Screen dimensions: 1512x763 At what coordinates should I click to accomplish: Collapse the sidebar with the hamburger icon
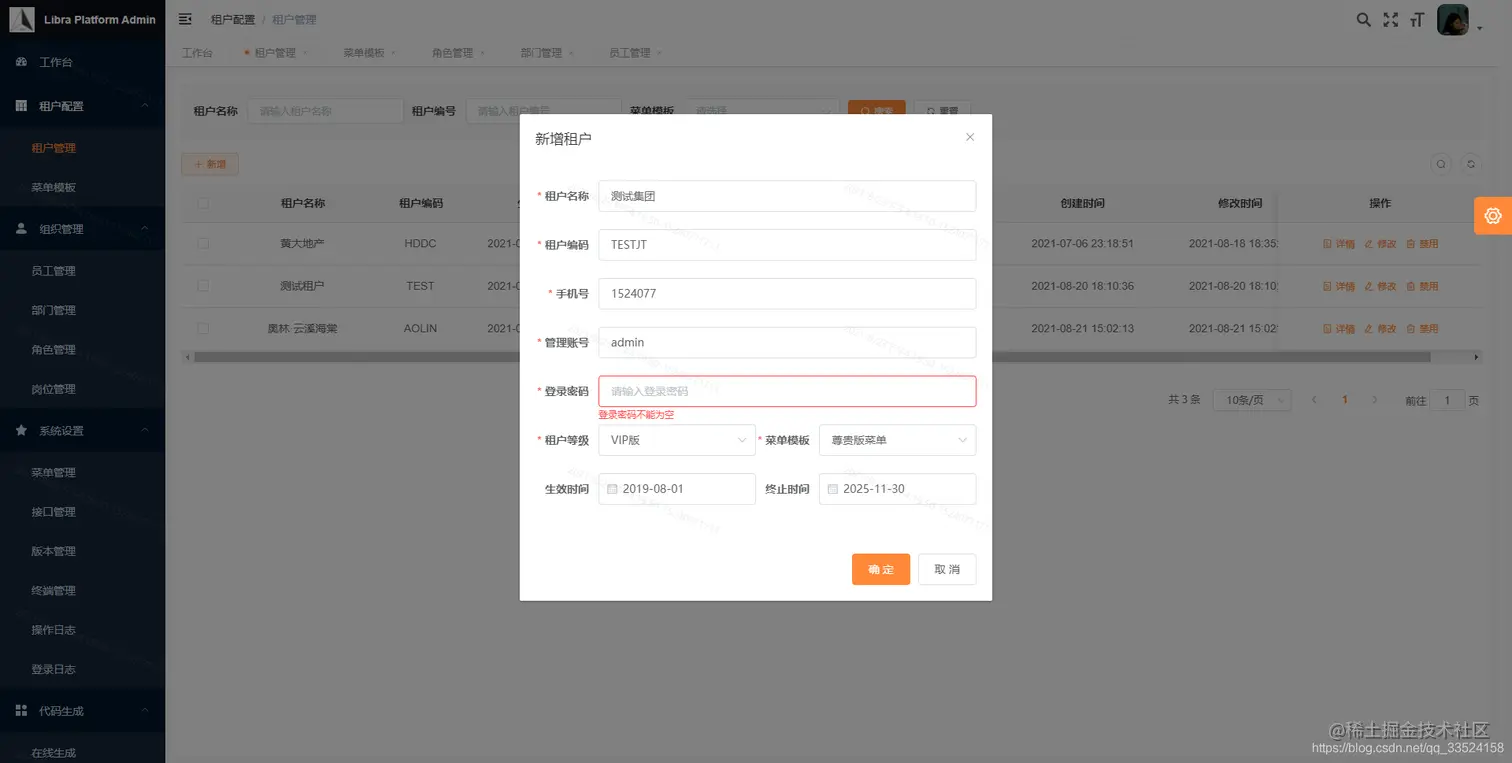[185, 19]
